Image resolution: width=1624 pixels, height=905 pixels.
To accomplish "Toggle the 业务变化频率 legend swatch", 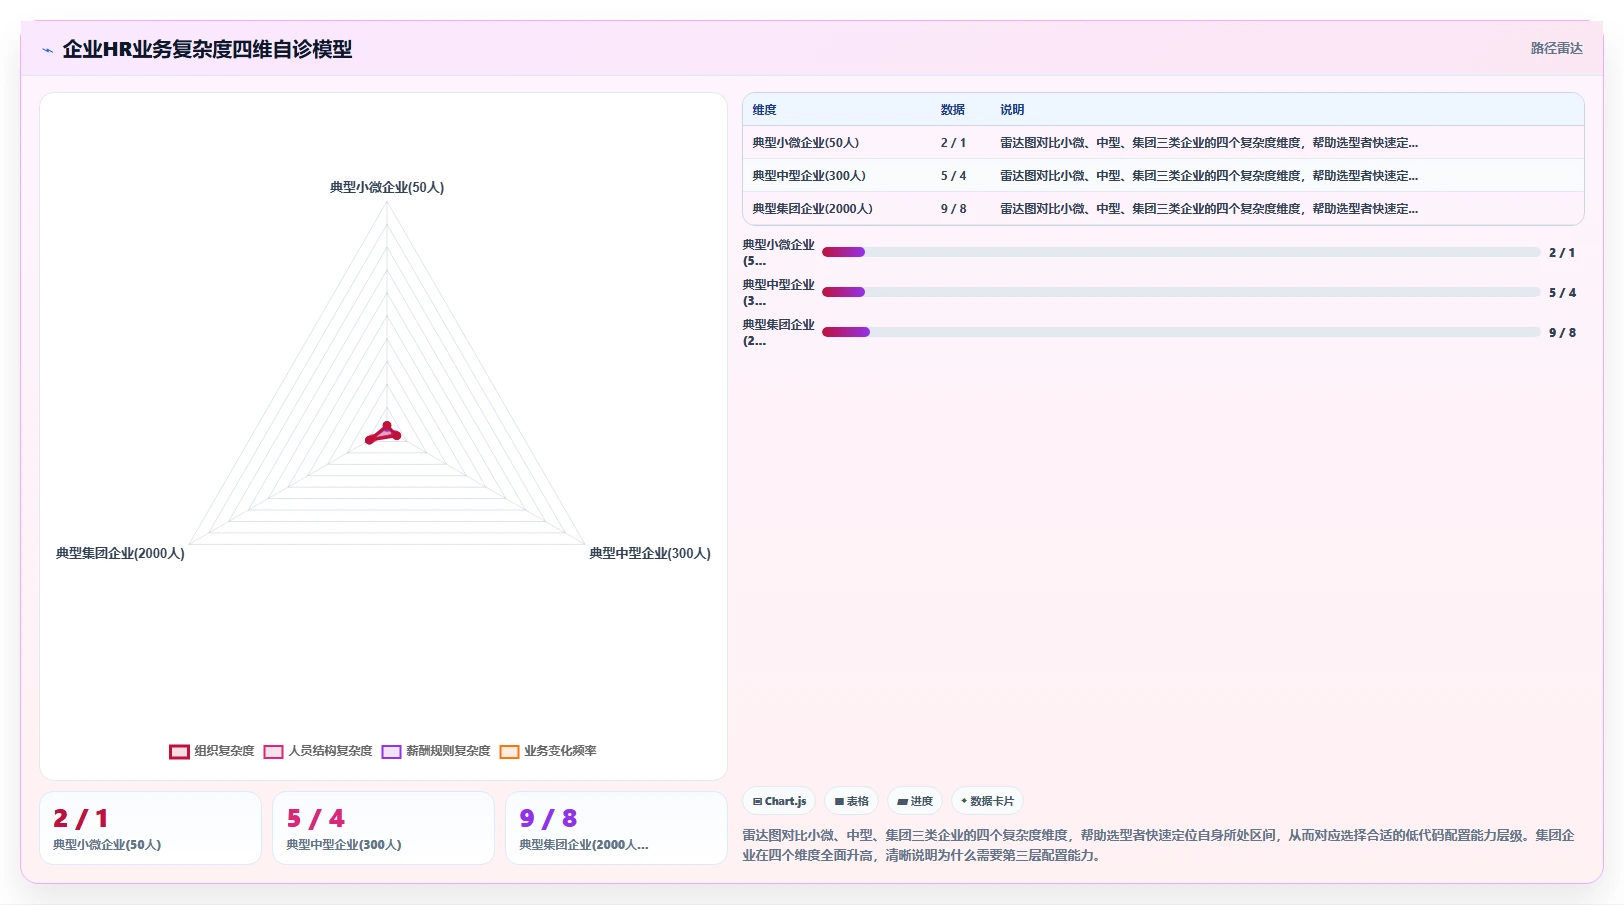I will coord(509,752).
